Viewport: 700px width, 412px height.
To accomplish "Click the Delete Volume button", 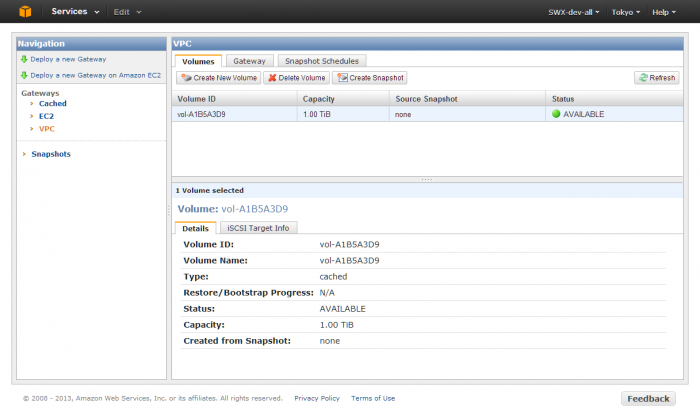I will pos(296,78).
